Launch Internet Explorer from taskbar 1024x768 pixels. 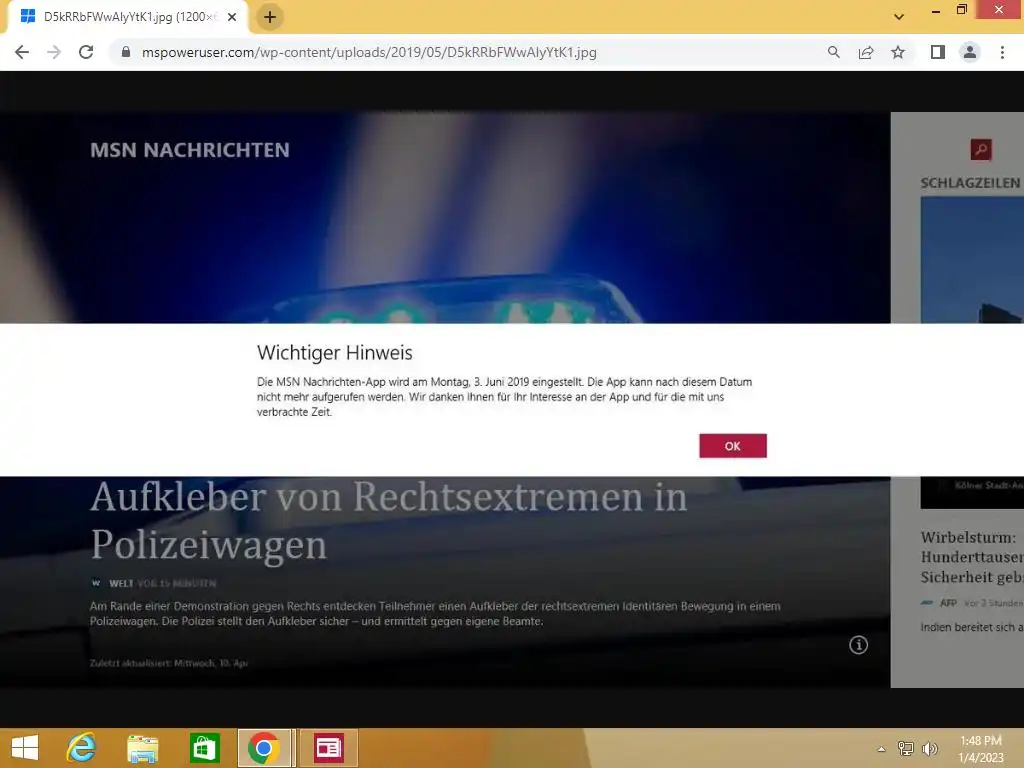coord(82,748)
